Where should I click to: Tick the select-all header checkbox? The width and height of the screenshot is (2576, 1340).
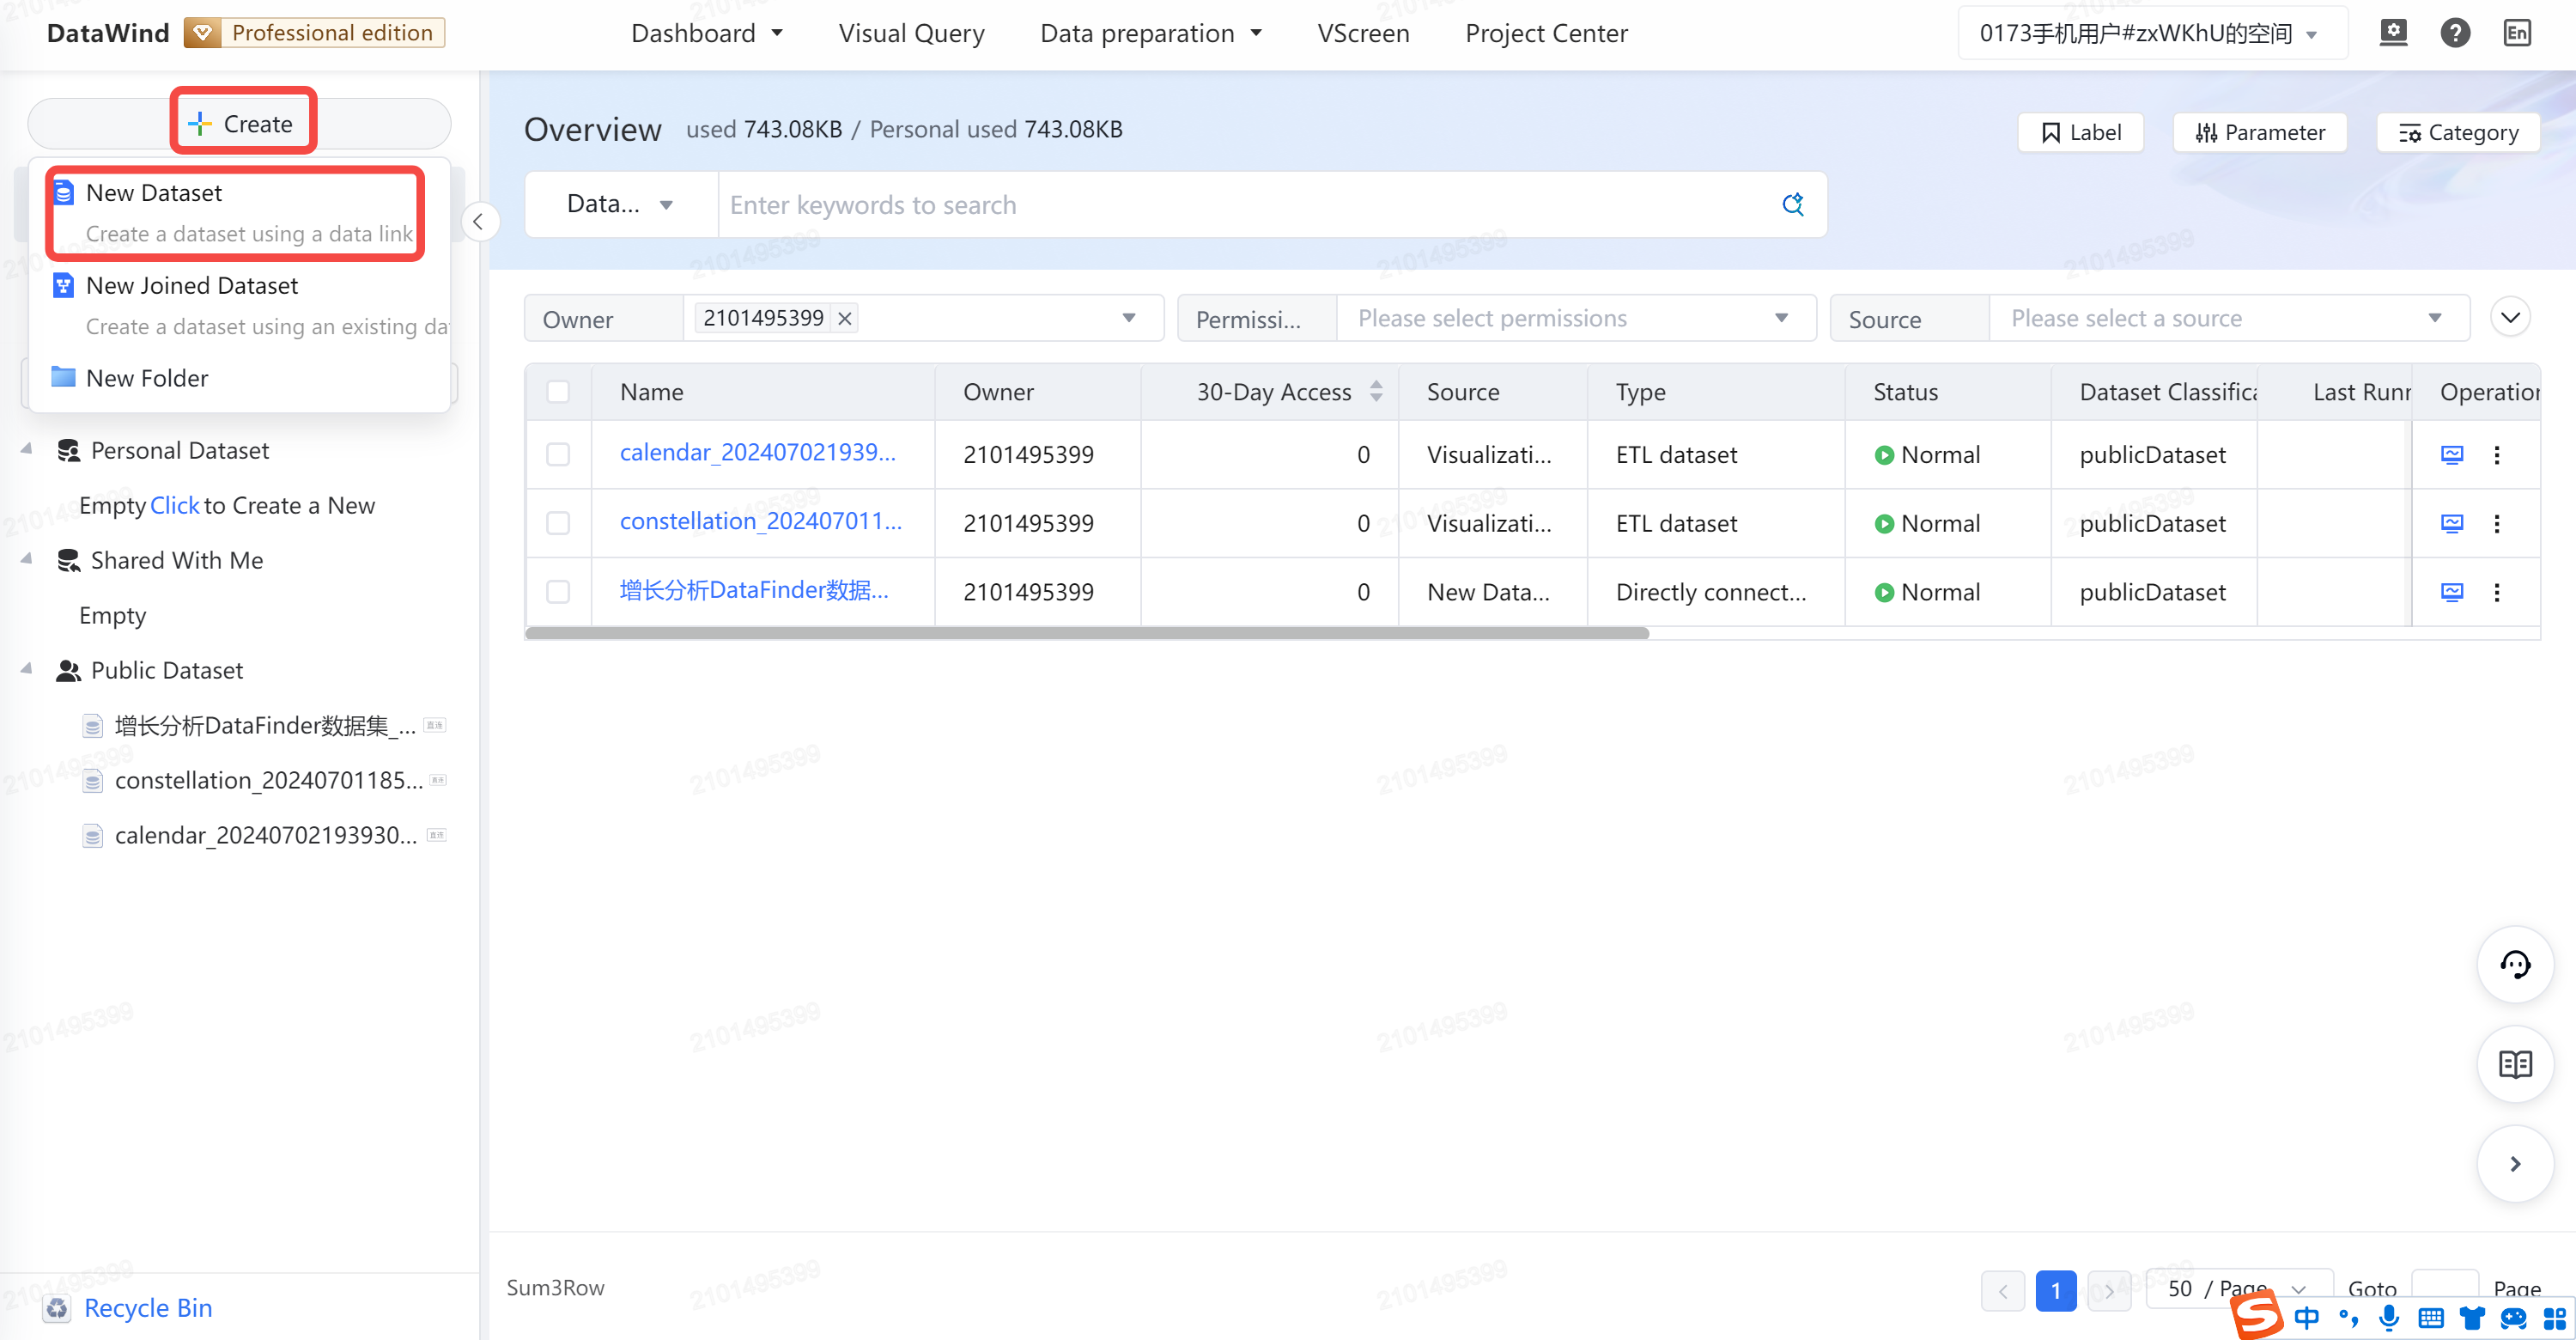558,391
